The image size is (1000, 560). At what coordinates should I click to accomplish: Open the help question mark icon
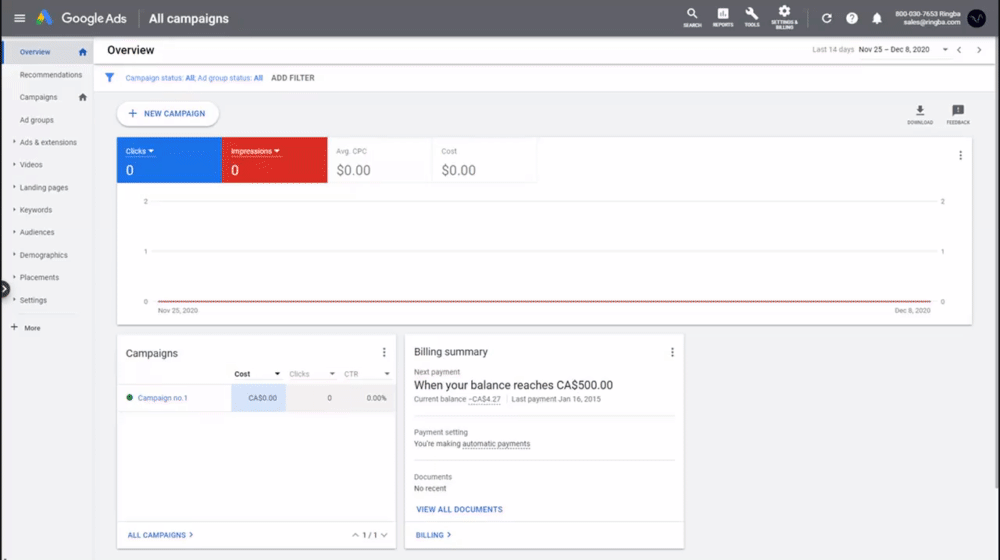tap(852, 18)
